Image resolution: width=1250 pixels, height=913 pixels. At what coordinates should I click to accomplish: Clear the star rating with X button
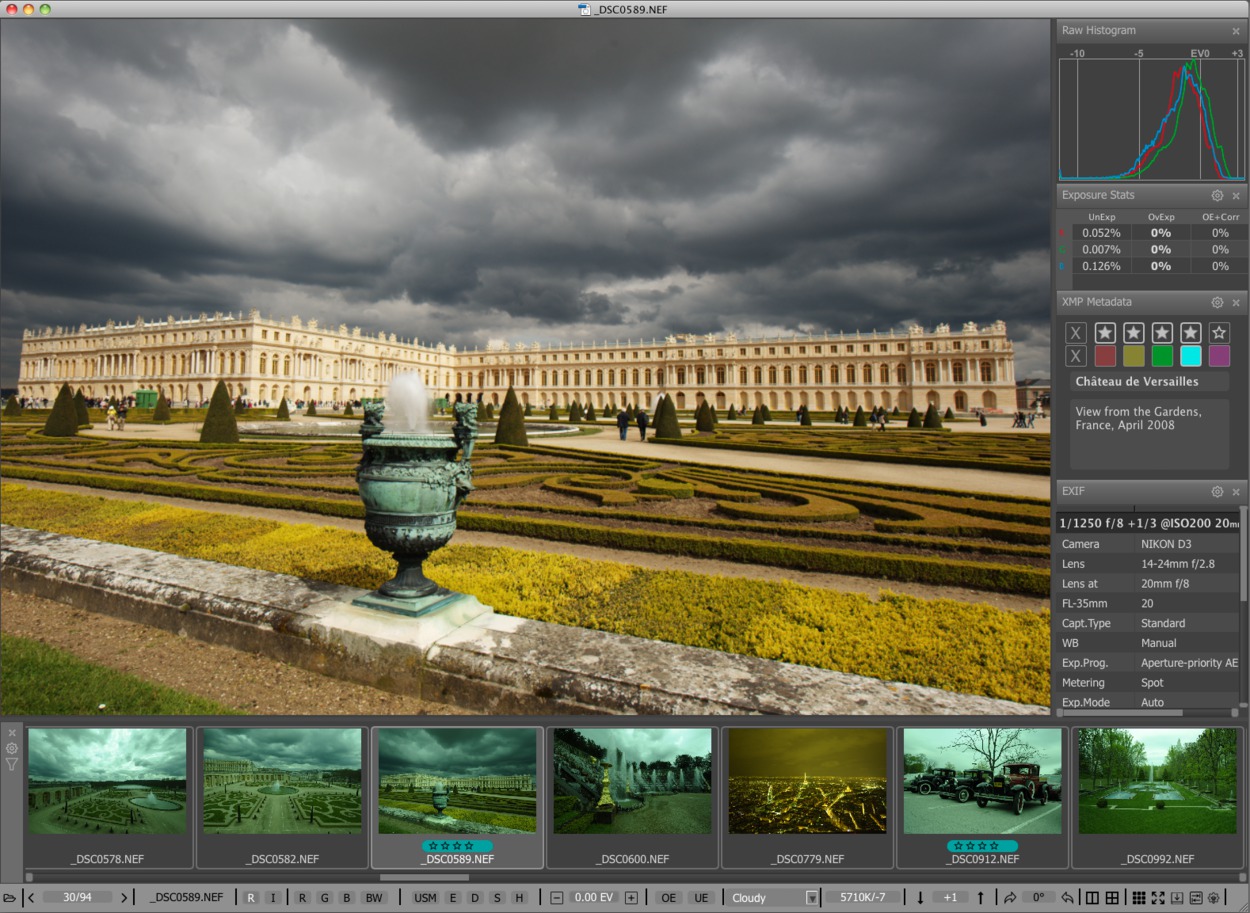(1076, 333)
